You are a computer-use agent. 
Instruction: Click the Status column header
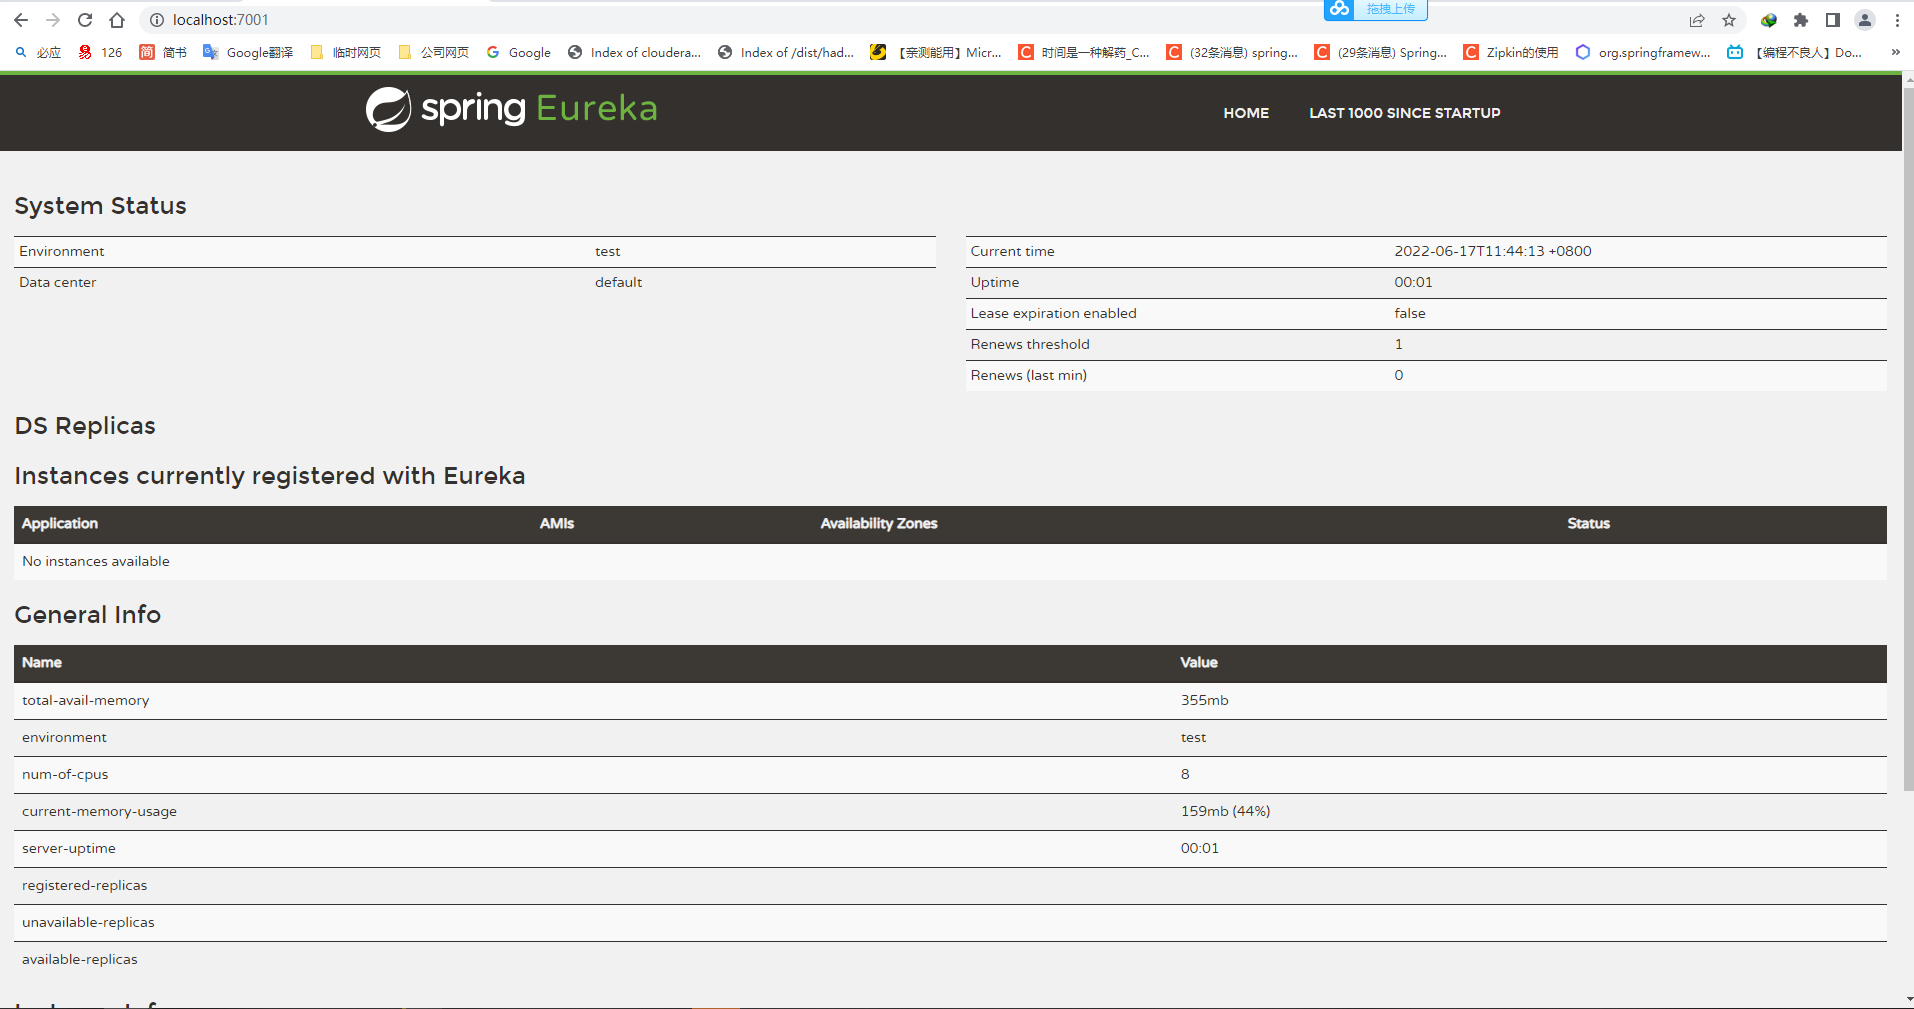click(x=1588, y=523)
